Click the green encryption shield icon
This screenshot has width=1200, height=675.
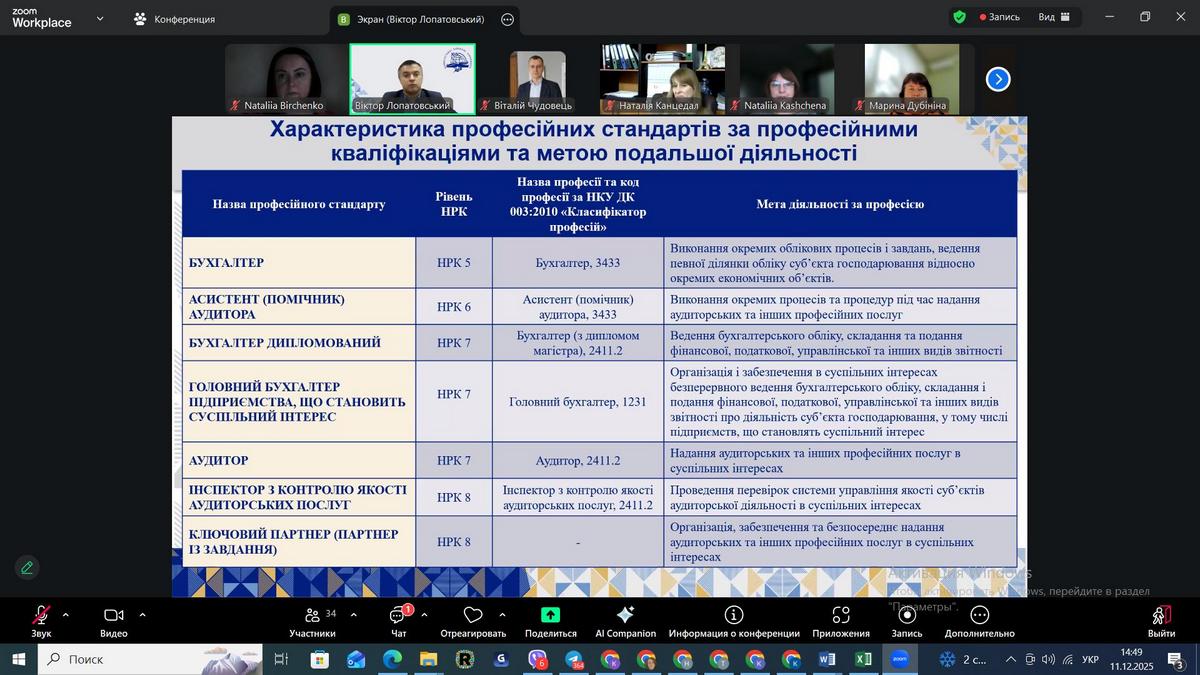pos(959,17)
